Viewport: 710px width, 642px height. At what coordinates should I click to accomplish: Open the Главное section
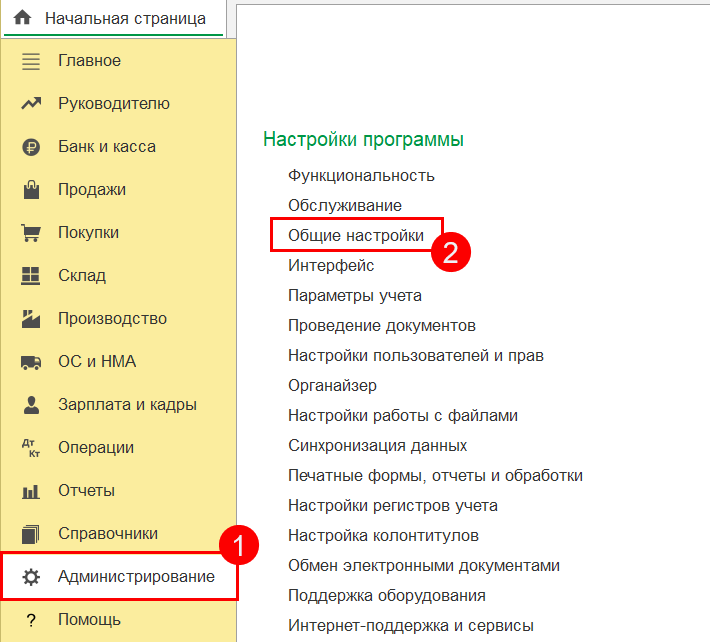click(89, 61)
